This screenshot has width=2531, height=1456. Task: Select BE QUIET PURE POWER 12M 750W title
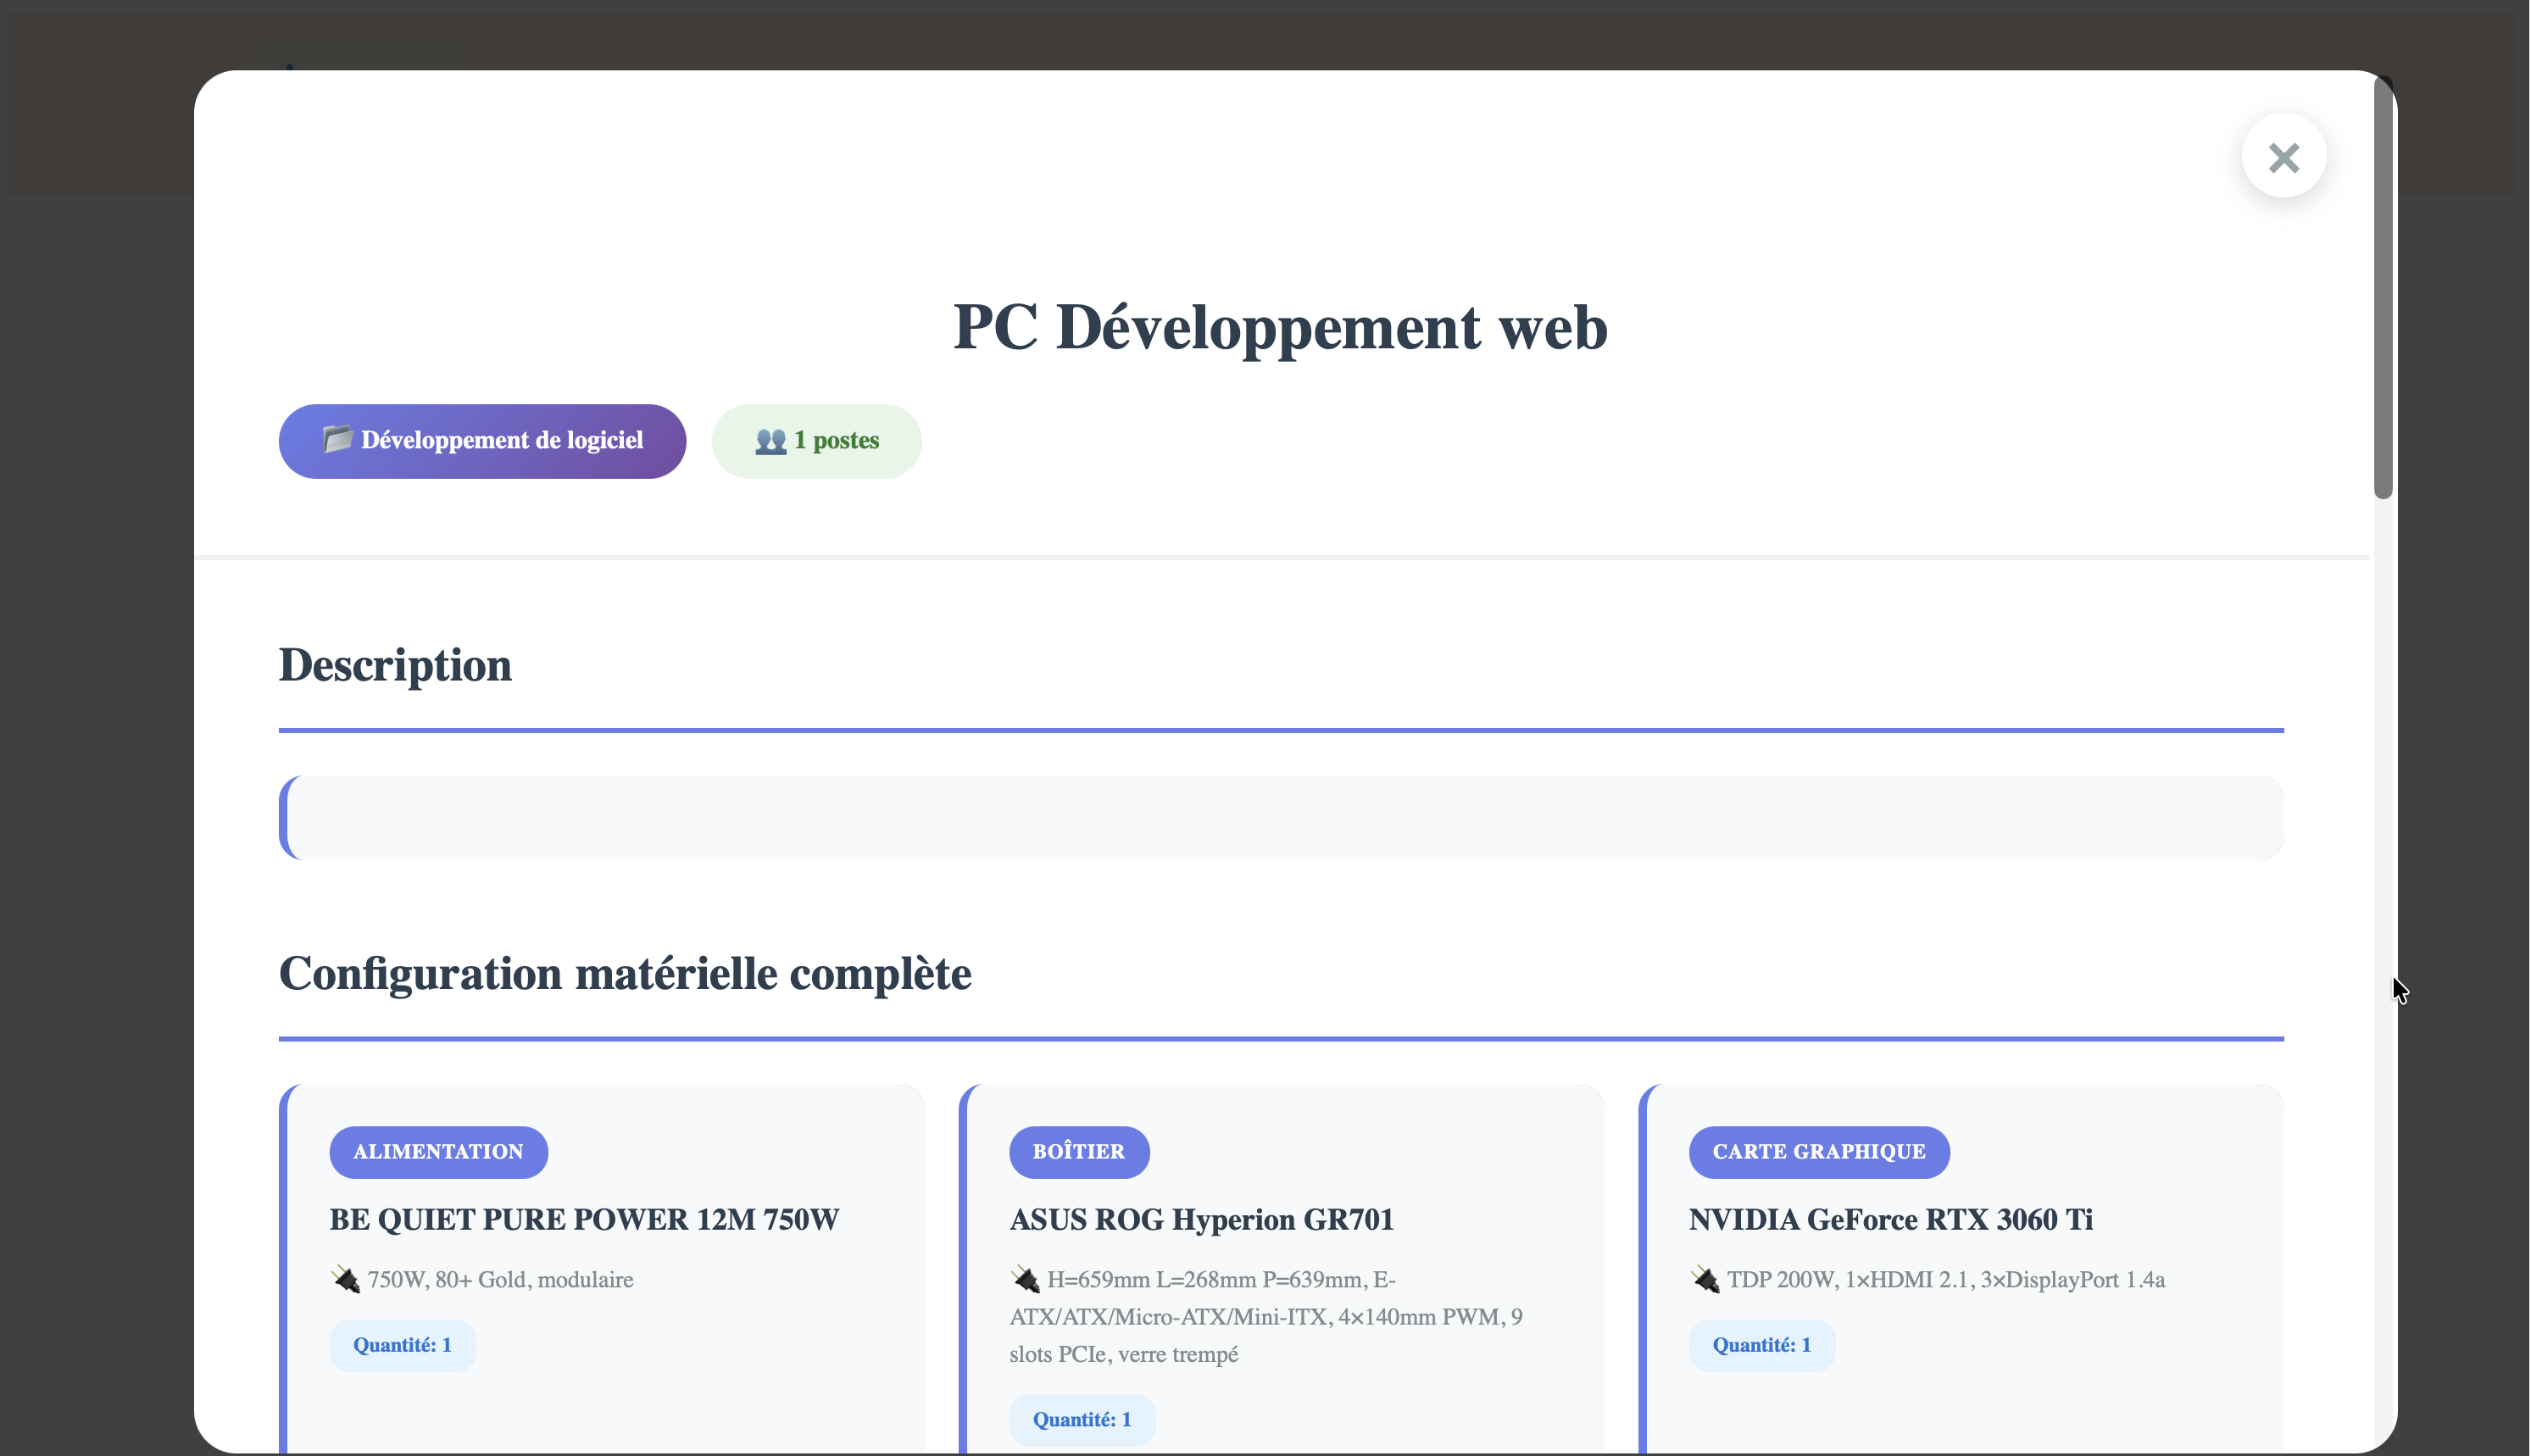pyautogui.click(x=584, y=1219)
